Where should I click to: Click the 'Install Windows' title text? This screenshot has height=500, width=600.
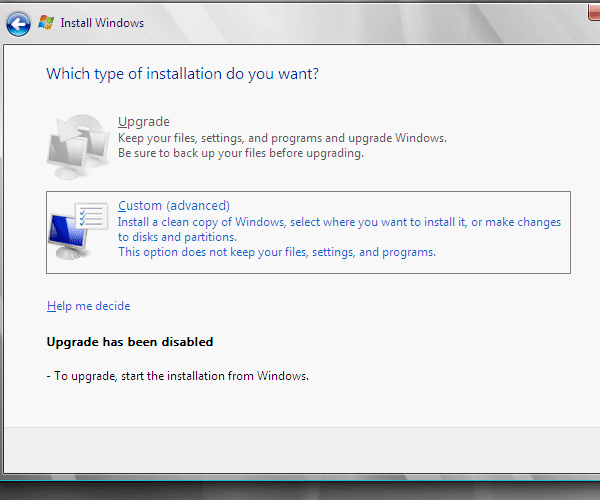(x=102, y=23)
